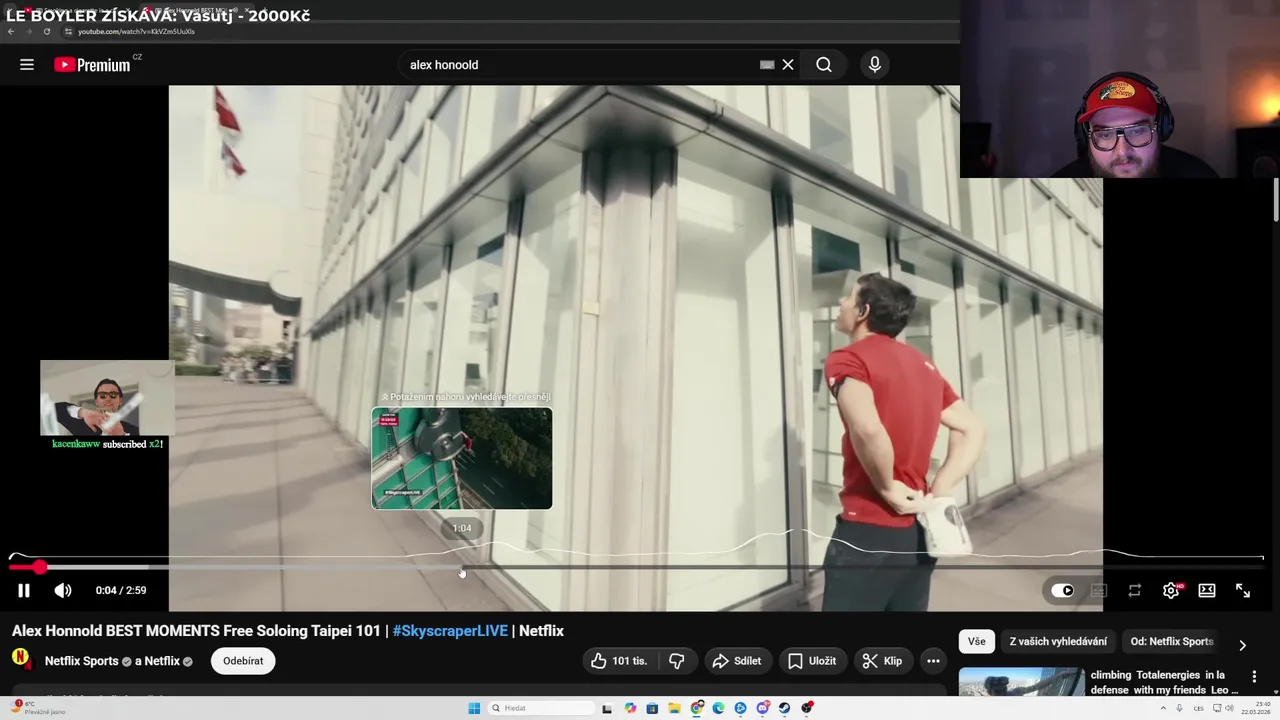Toggle the autoplay switch
1280x720 pixels.
[1062, 591]
